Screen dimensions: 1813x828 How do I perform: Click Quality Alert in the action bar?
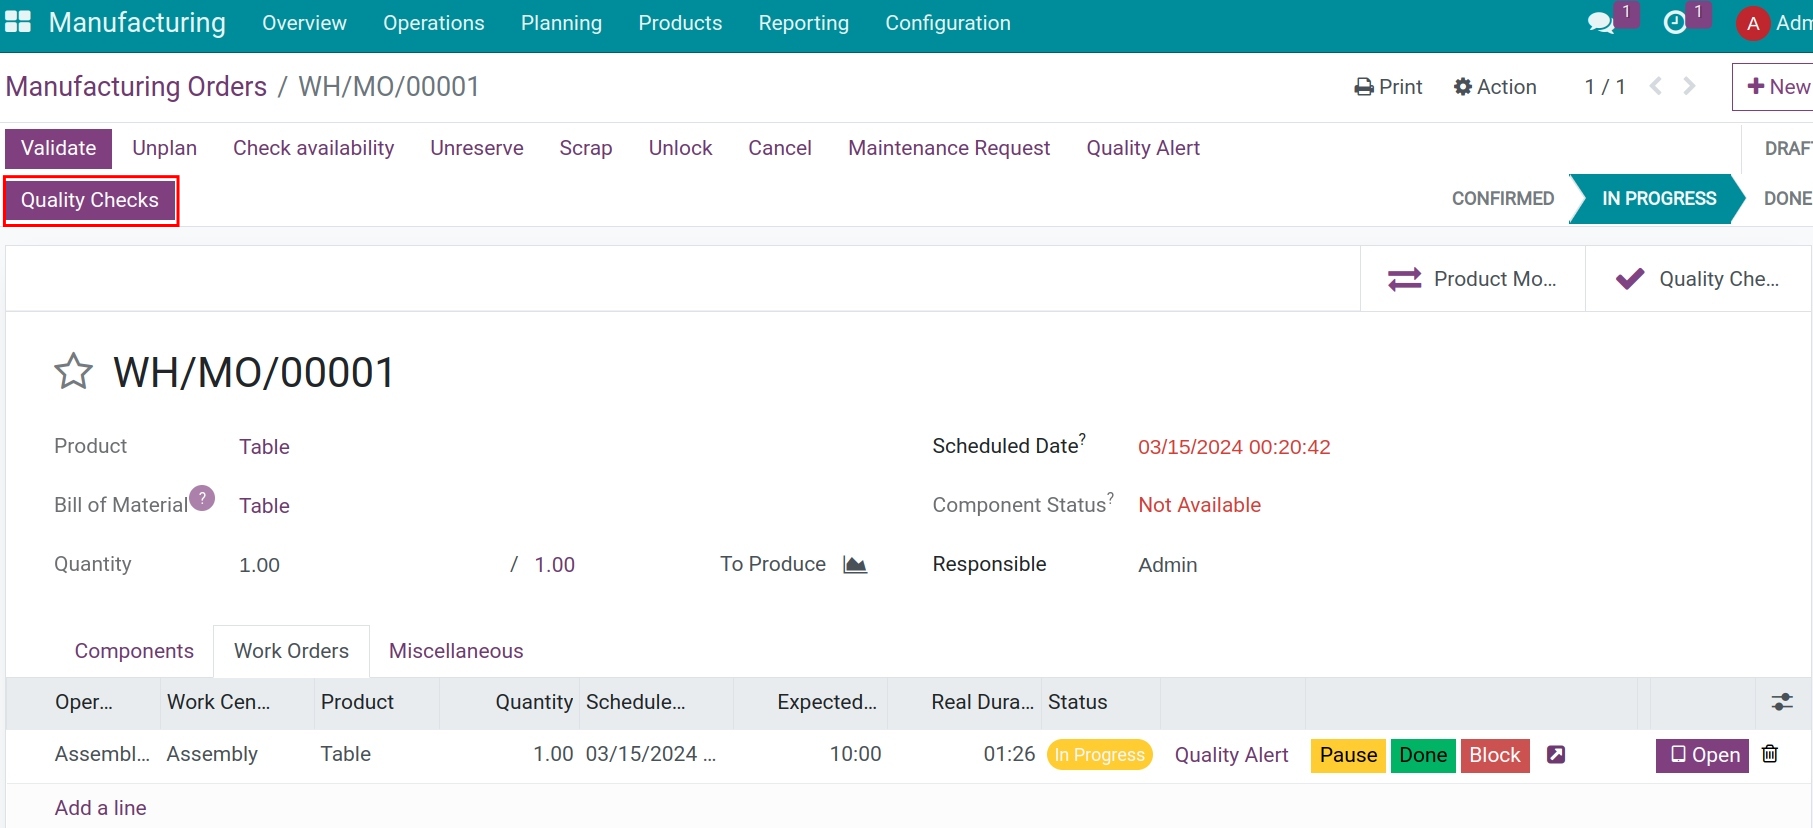pos(1143,148)
